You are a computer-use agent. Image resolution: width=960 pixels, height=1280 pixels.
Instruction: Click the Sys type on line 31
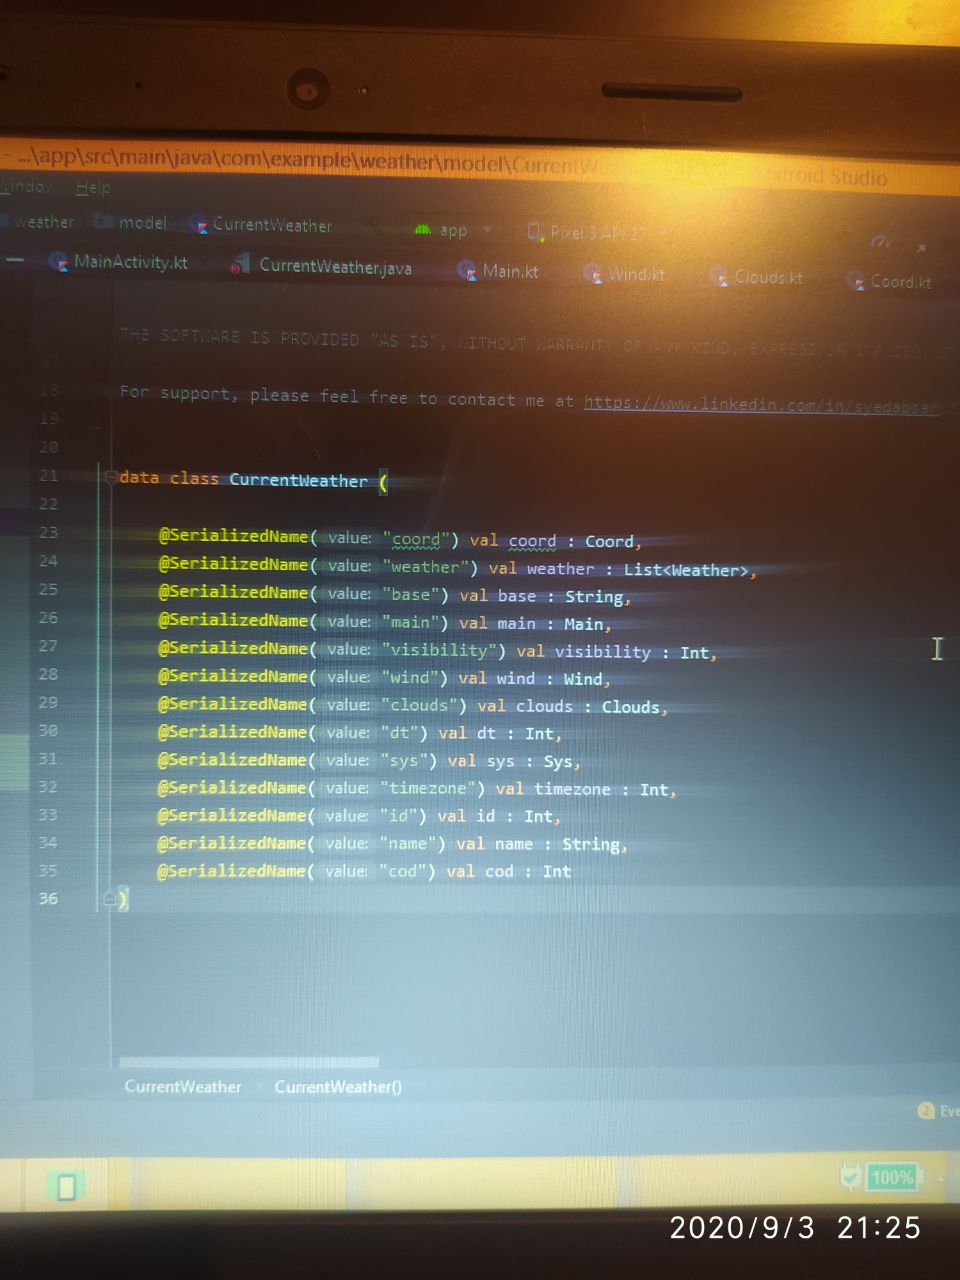coord(558,761)
